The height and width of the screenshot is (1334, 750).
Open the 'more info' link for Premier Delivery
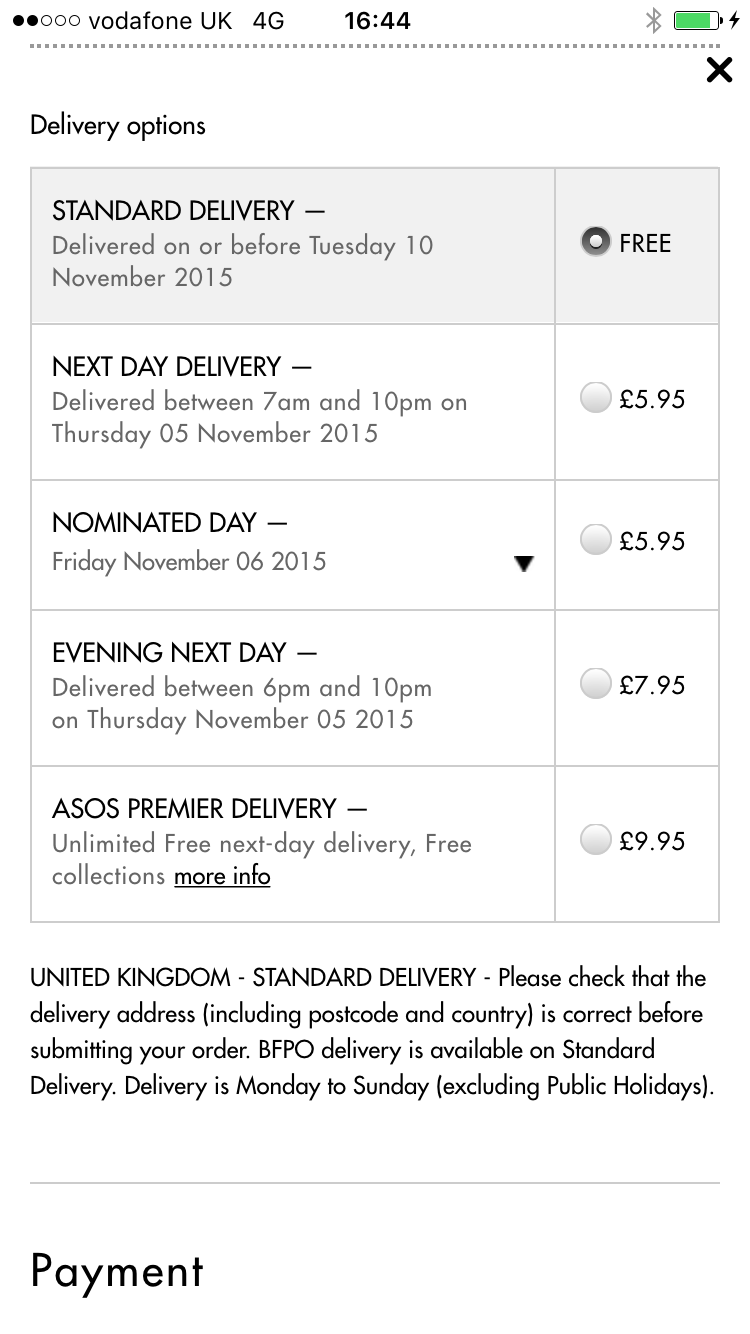[222, 876]
